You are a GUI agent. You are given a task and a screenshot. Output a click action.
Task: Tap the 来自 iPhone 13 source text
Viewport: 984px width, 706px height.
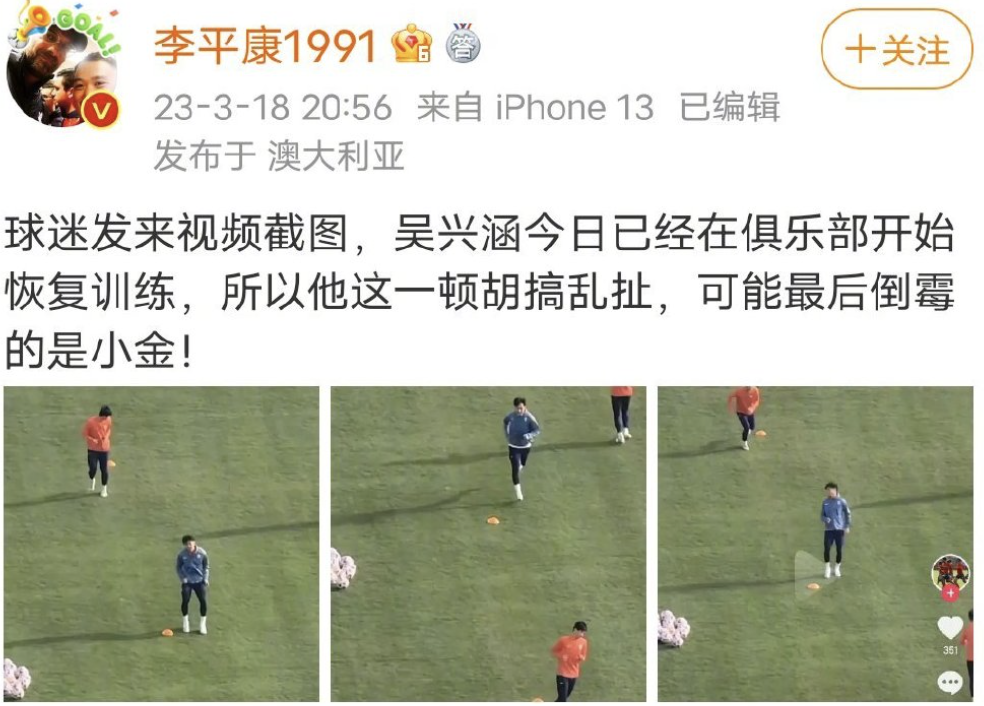pyautogui.click(x=535, y=107)
